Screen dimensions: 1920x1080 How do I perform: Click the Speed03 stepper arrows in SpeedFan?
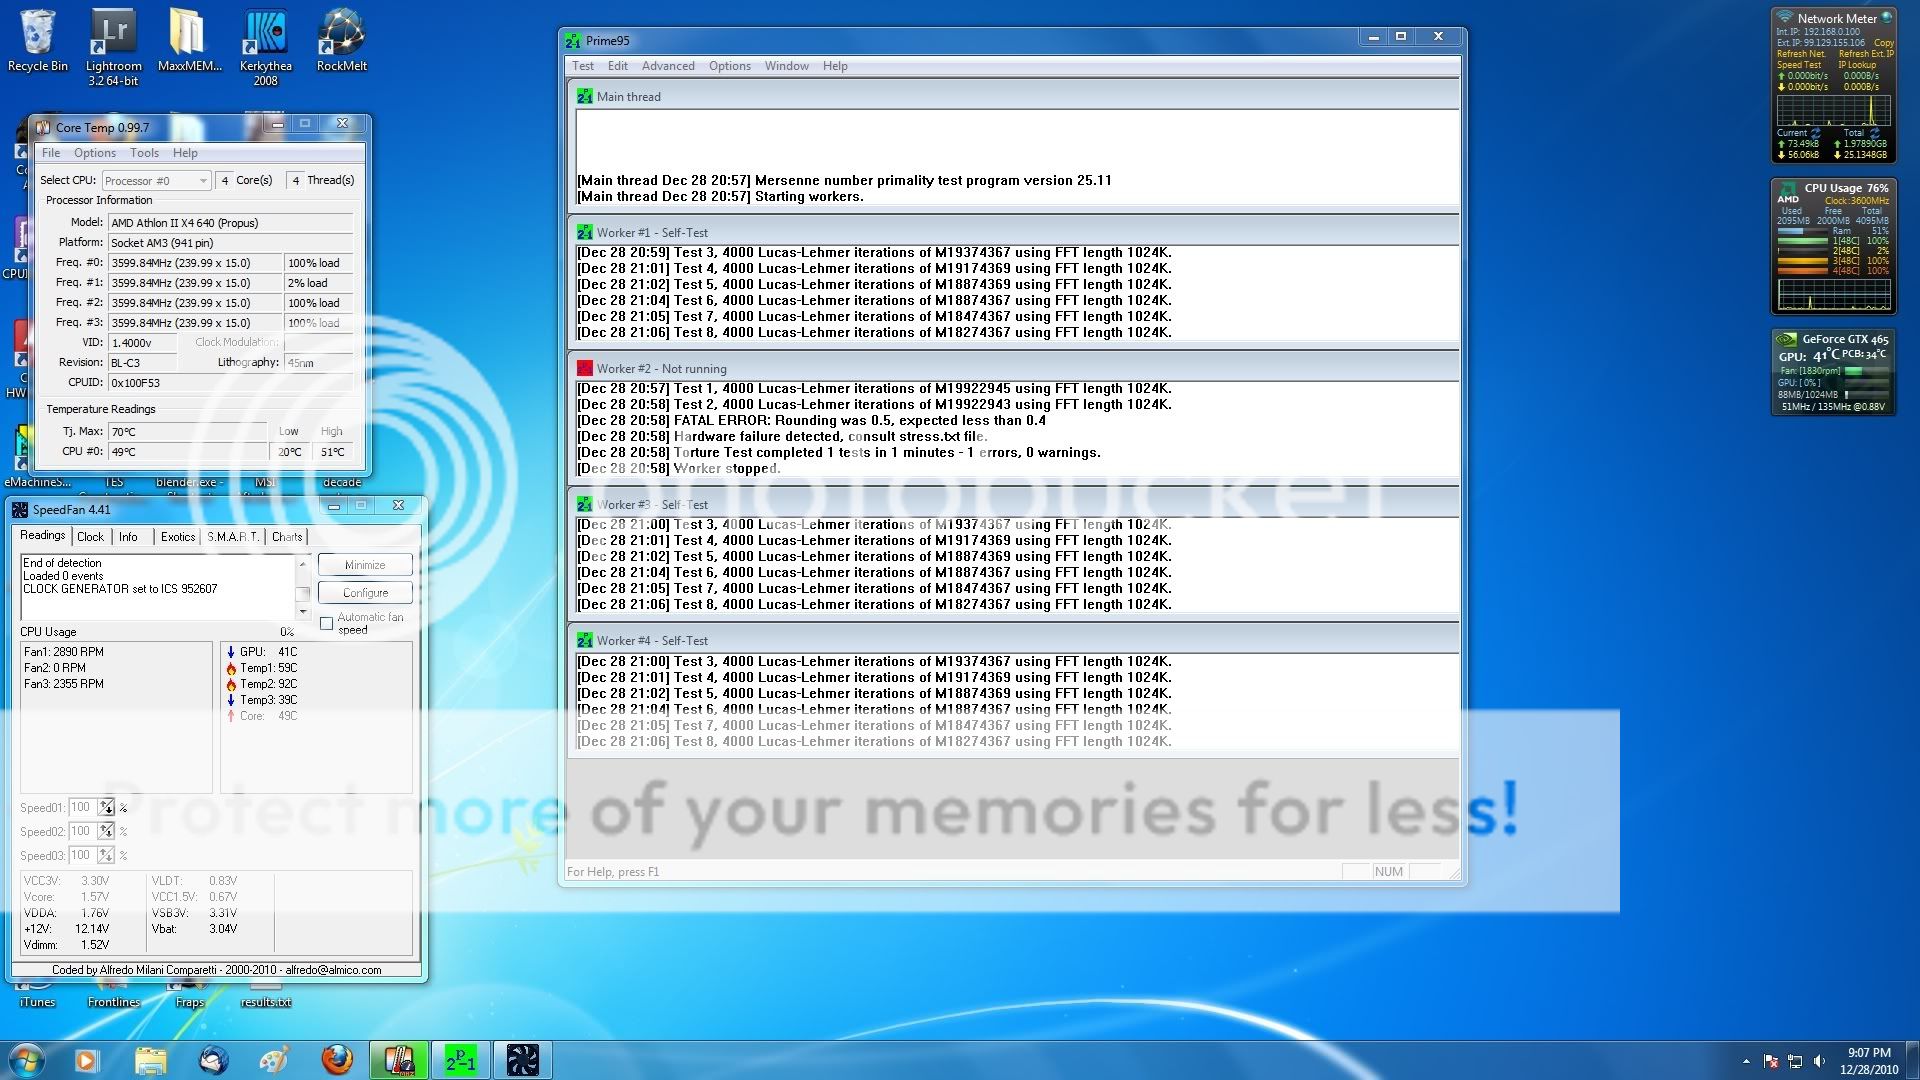click(x=107, y=855)
